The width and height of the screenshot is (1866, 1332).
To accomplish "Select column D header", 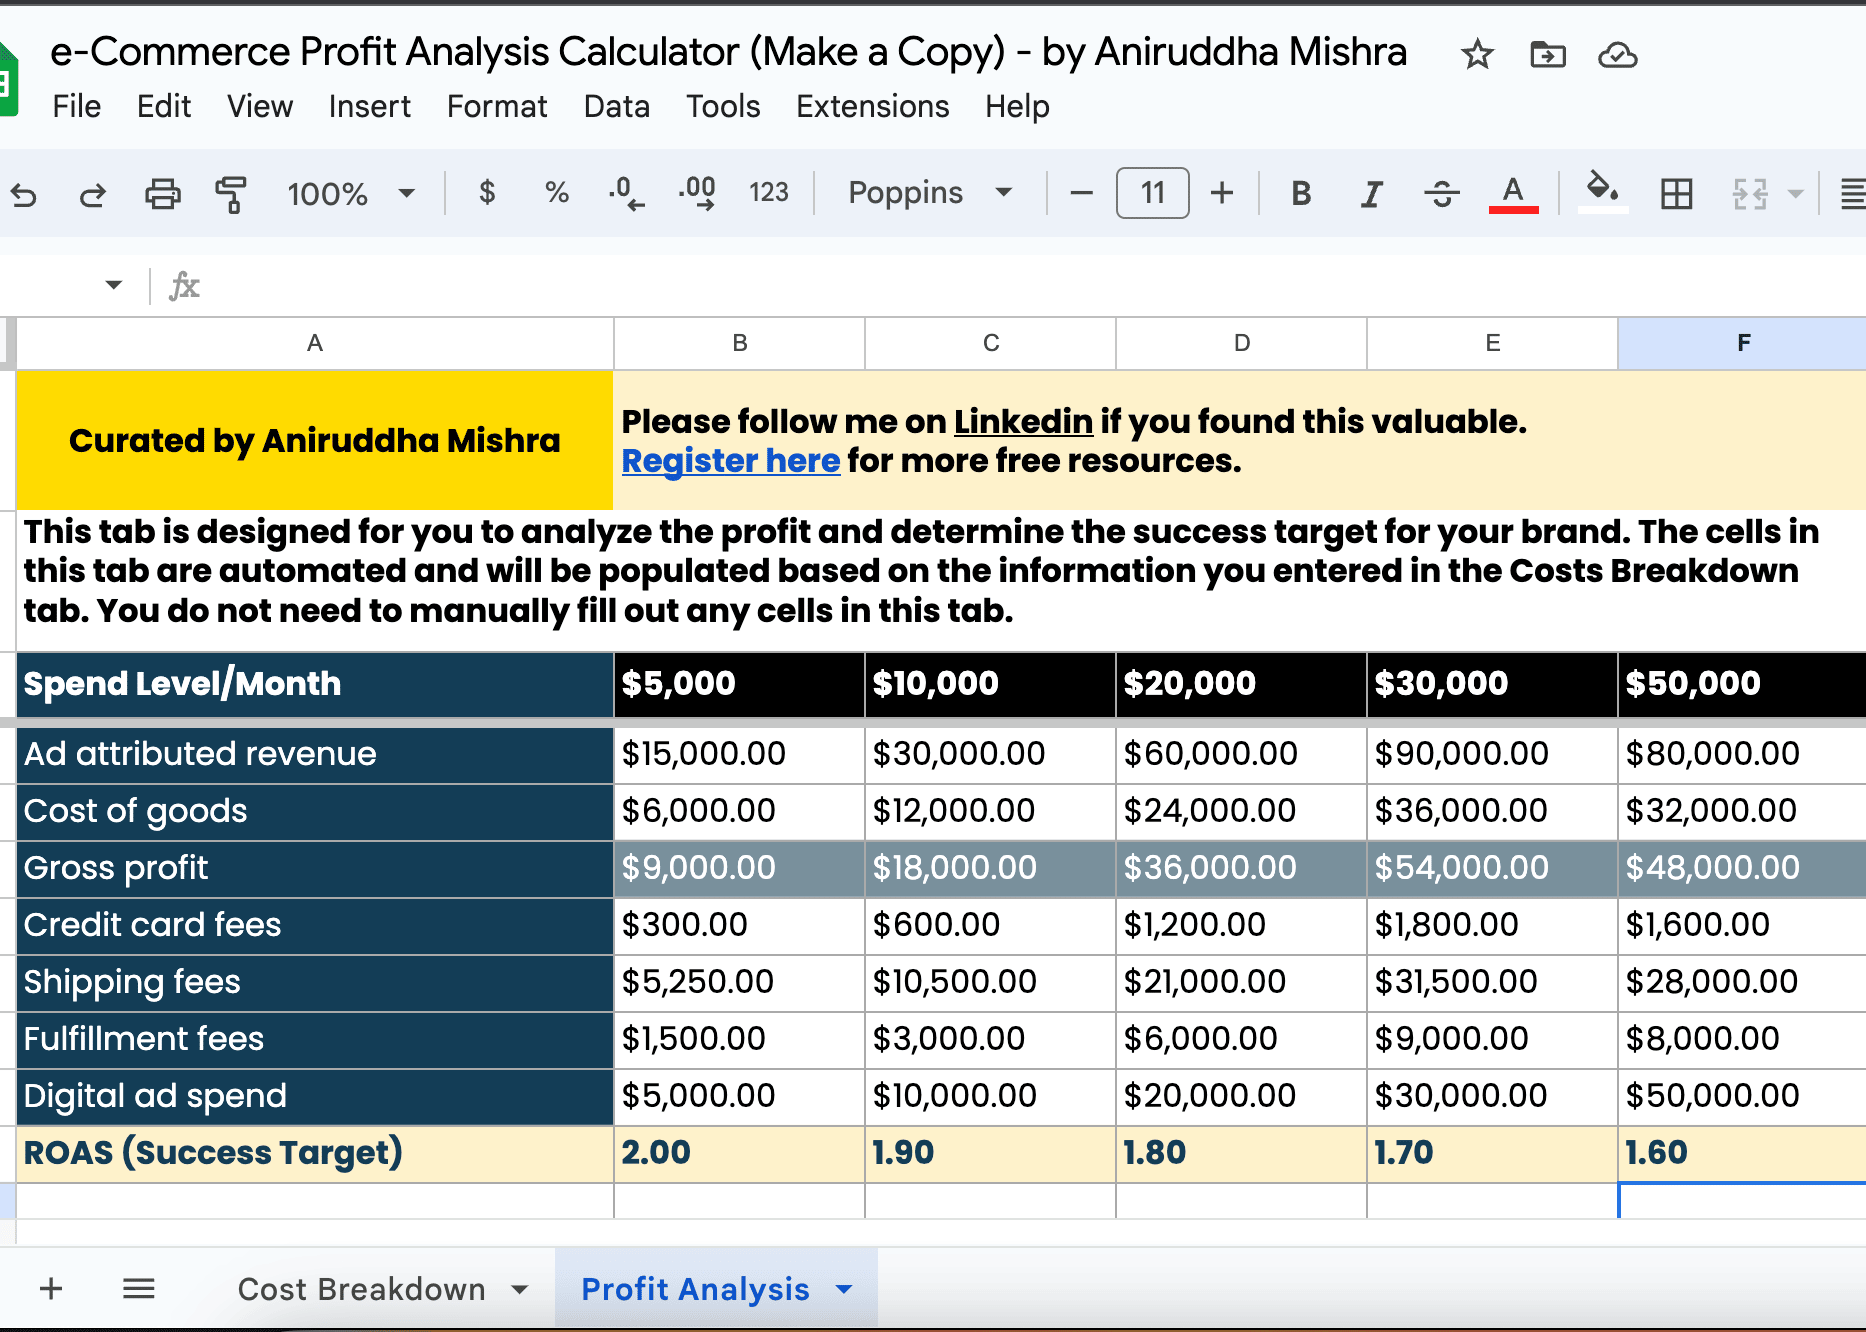I will point(1242,343).
